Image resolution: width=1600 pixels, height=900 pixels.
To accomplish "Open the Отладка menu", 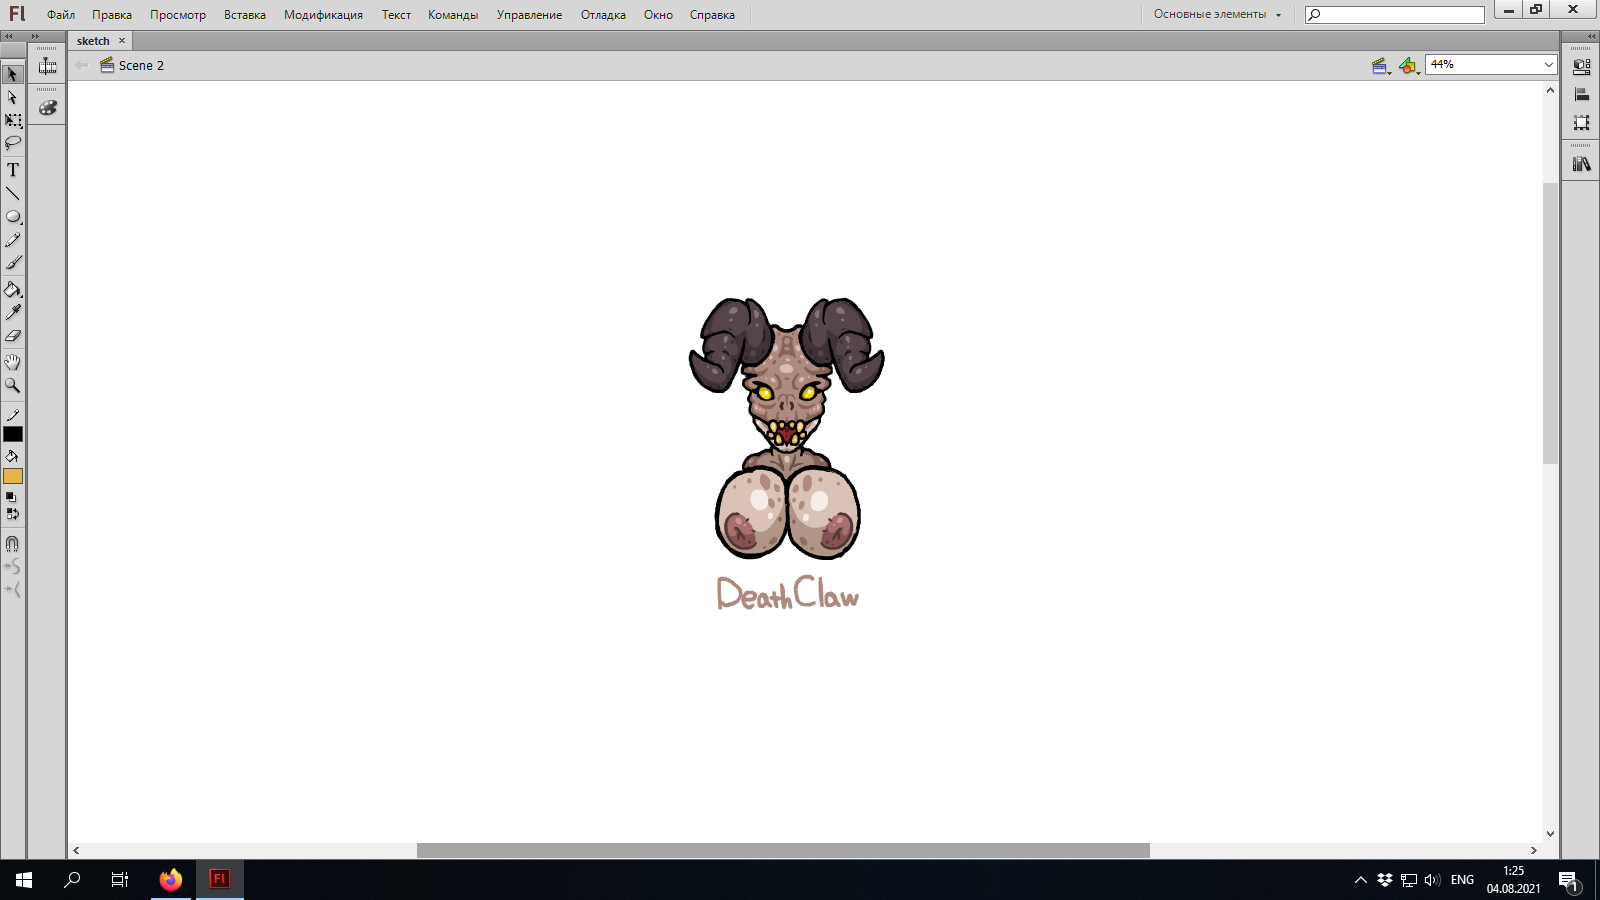I will (603, 15).
